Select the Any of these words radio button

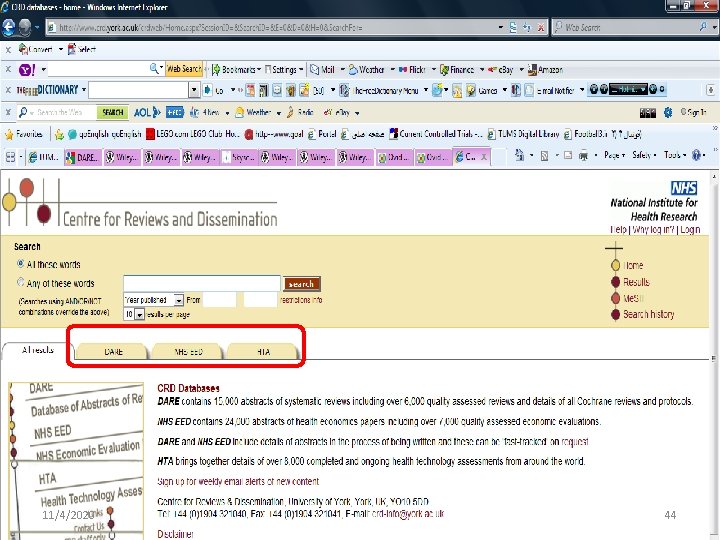(x=20, y=282)
